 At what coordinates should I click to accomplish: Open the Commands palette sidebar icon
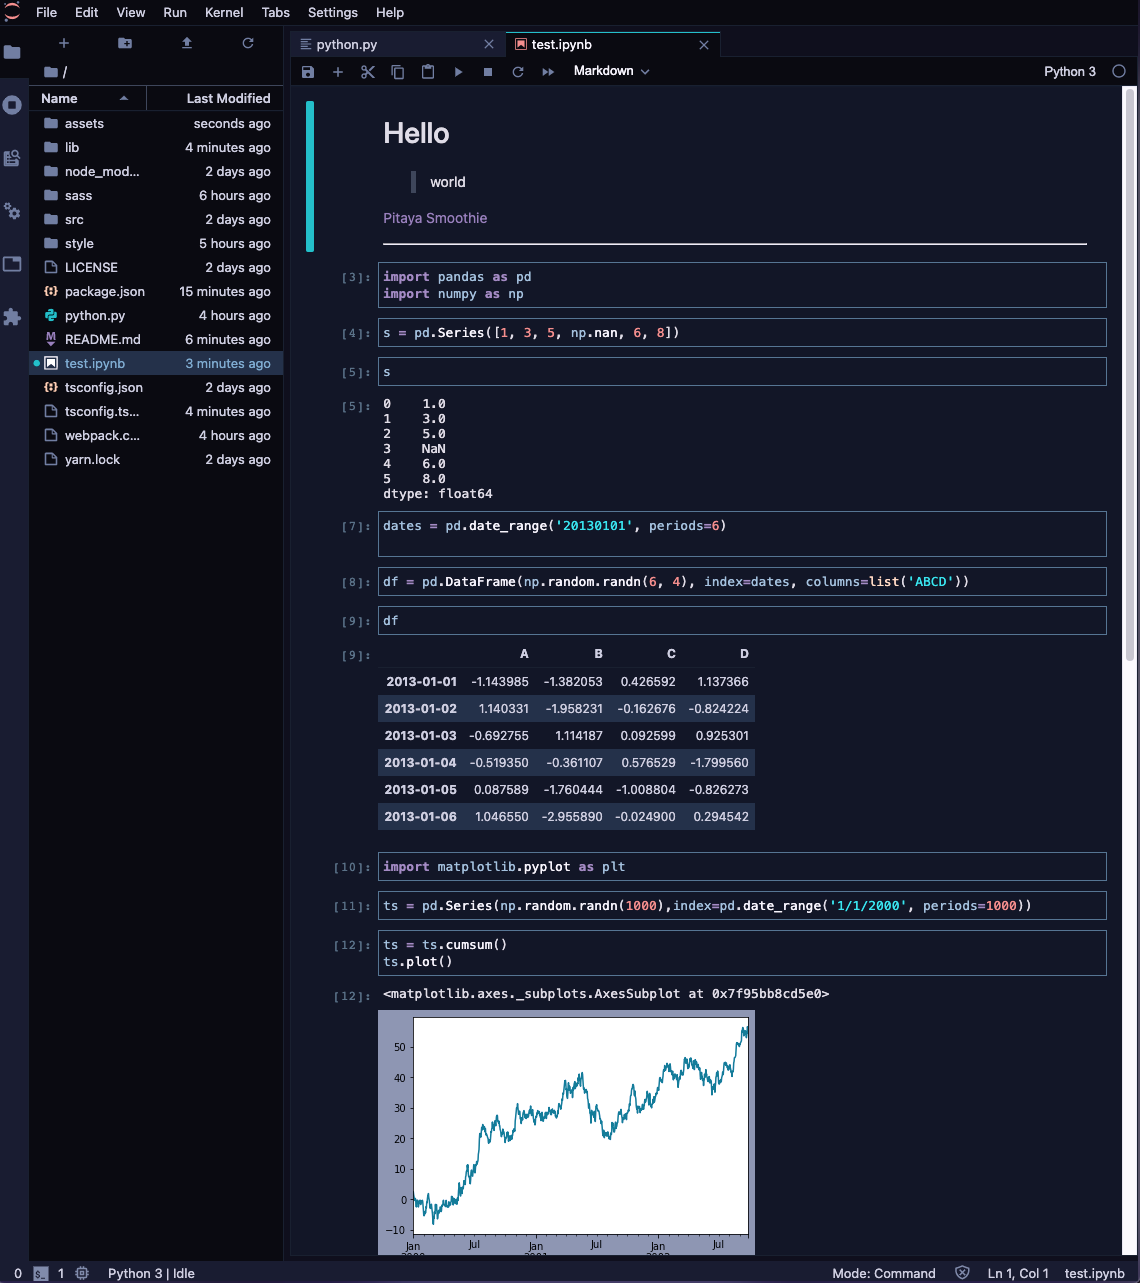coord(12,158)
